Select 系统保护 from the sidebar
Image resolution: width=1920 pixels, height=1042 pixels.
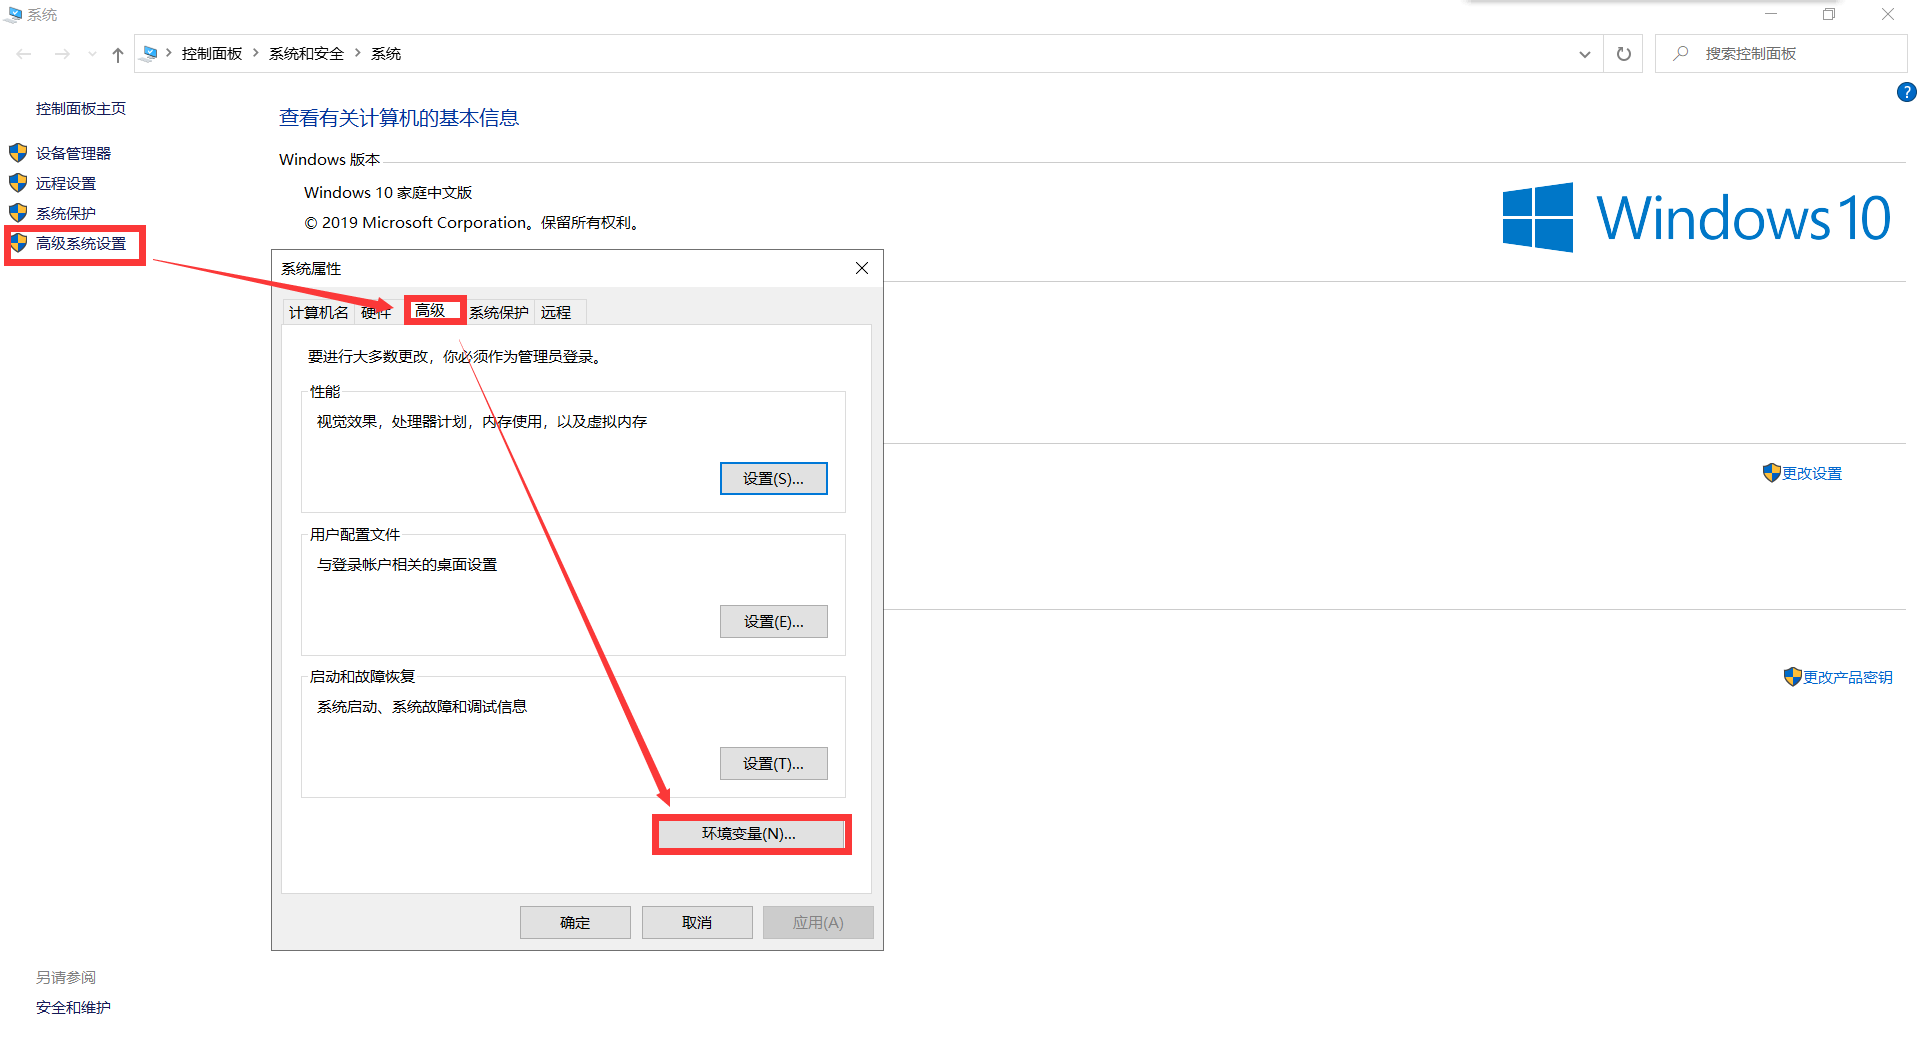(64, 212)
